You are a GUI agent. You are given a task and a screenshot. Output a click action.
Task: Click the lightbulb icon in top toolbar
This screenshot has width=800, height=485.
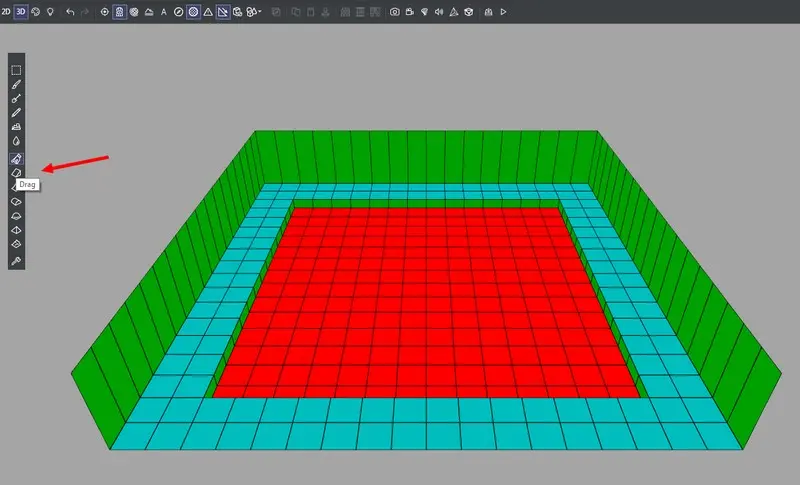(50, 12)
